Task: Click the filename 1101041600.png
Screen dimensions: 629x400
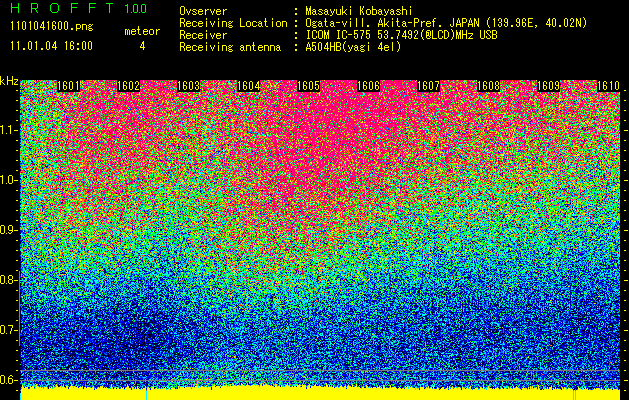Action: 52,27
